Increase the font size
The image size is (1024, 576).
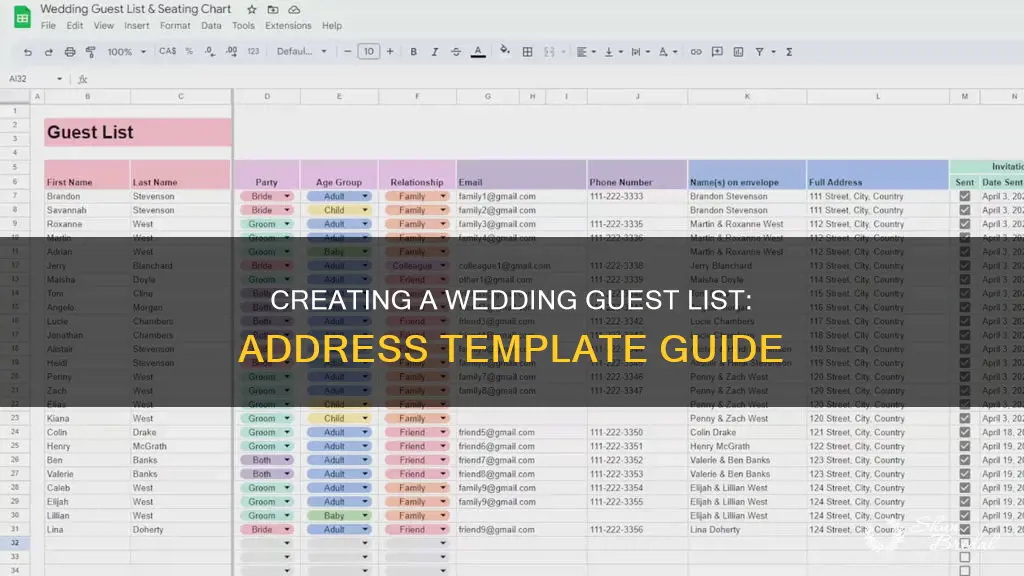pos(390,52)
